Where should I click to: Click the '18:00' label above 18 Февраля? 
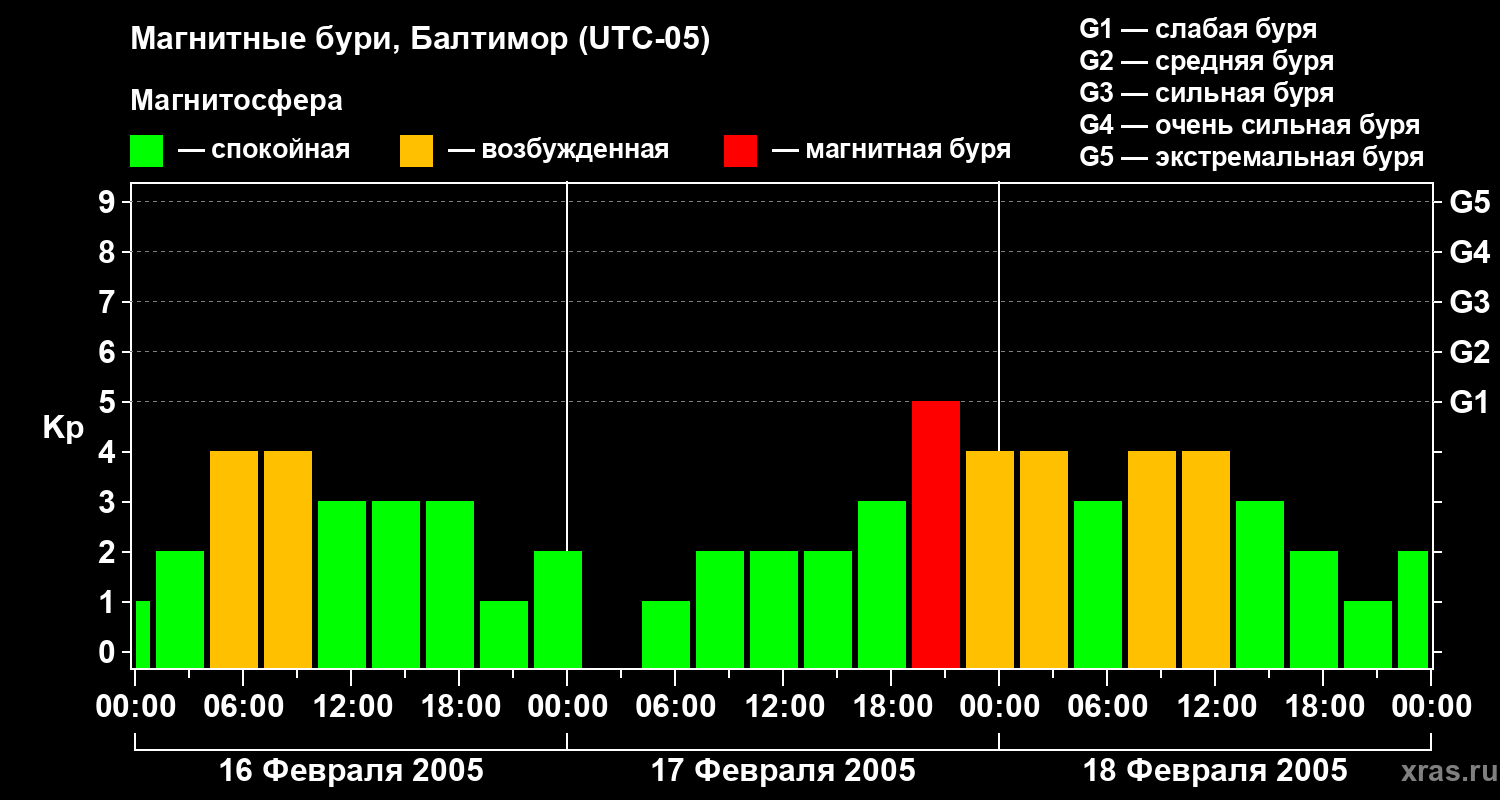(x=1323, y=707)
